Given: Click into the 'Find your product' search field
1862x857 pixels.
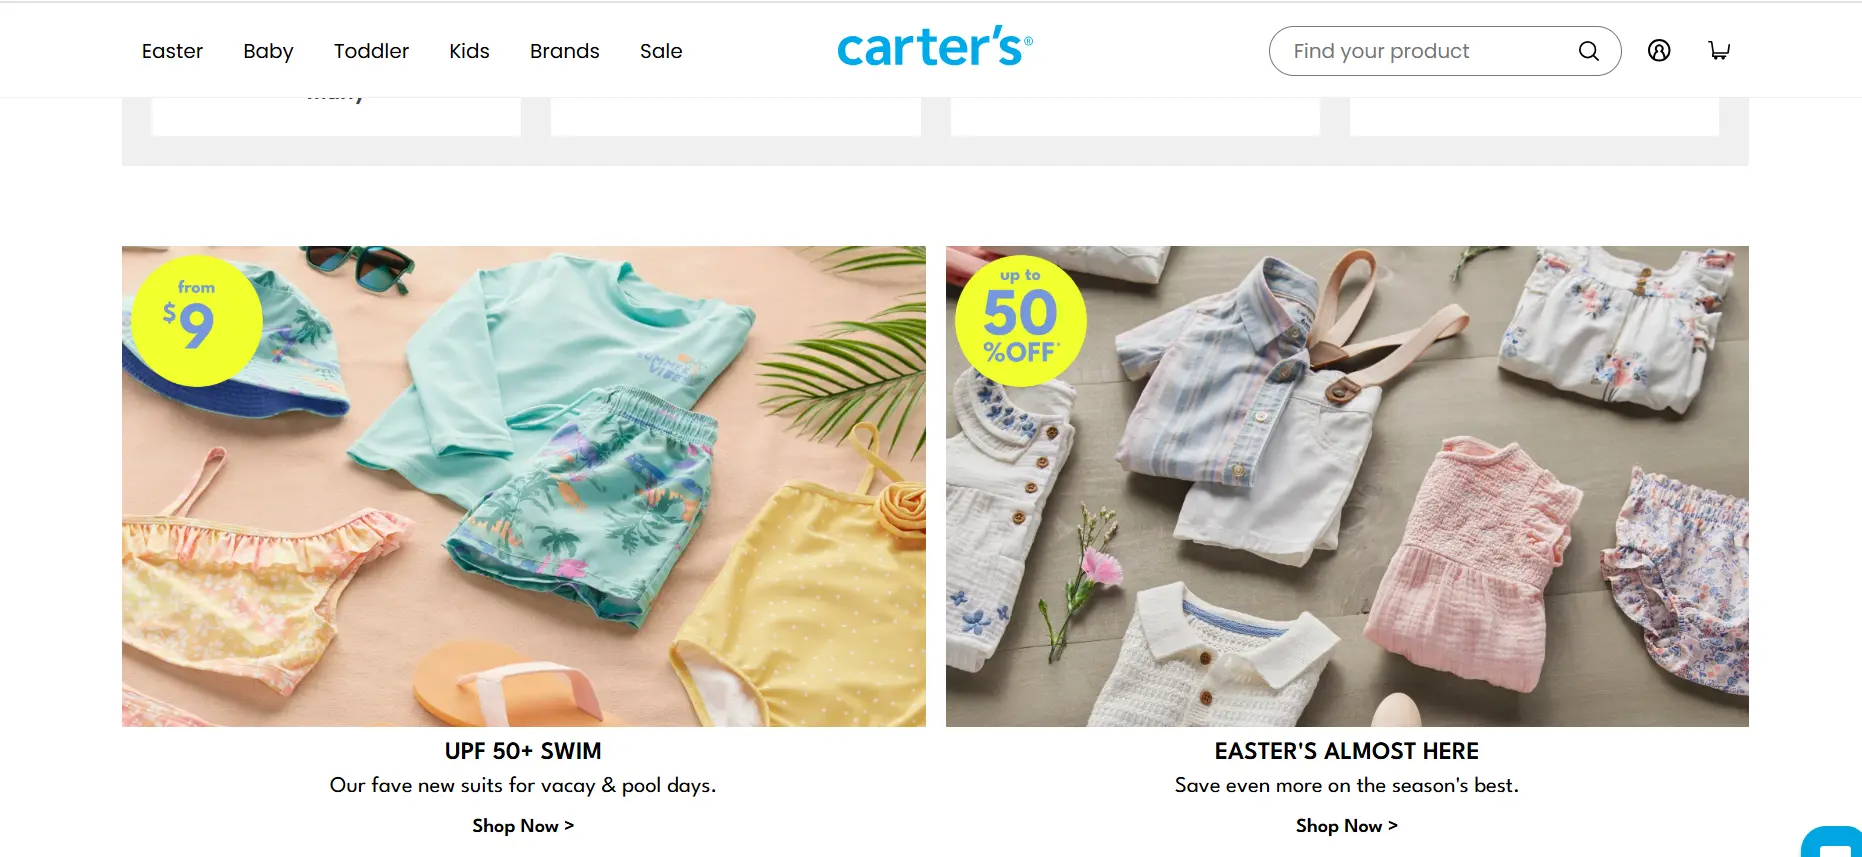Looking at the screenshot, I should pyautogui.click(x=1430, y=51).
